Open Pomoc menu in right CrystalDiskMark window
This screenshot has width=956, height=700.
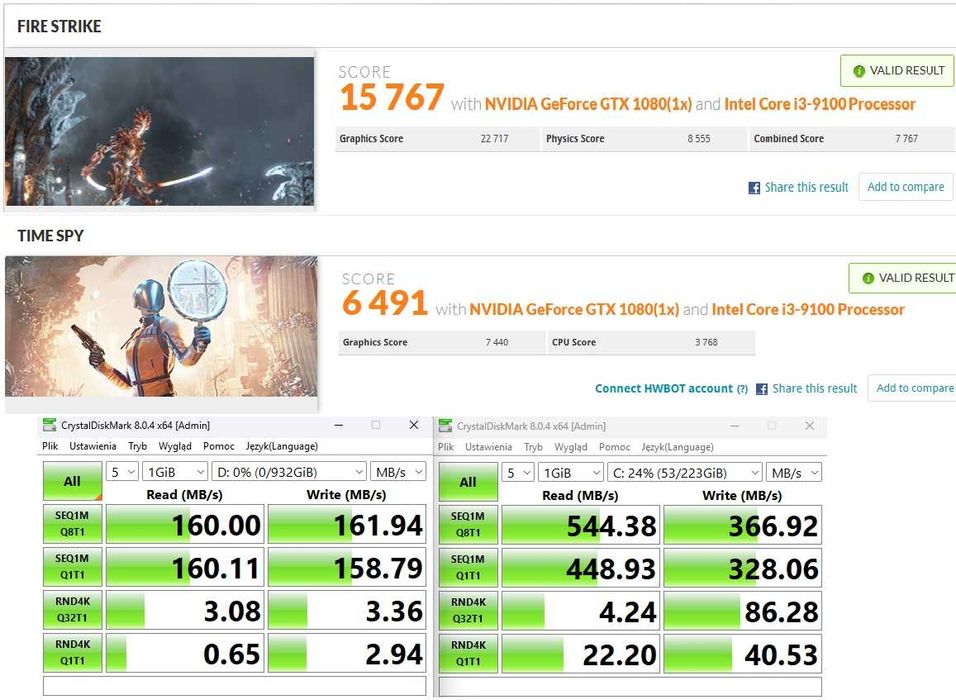(615, 446)
